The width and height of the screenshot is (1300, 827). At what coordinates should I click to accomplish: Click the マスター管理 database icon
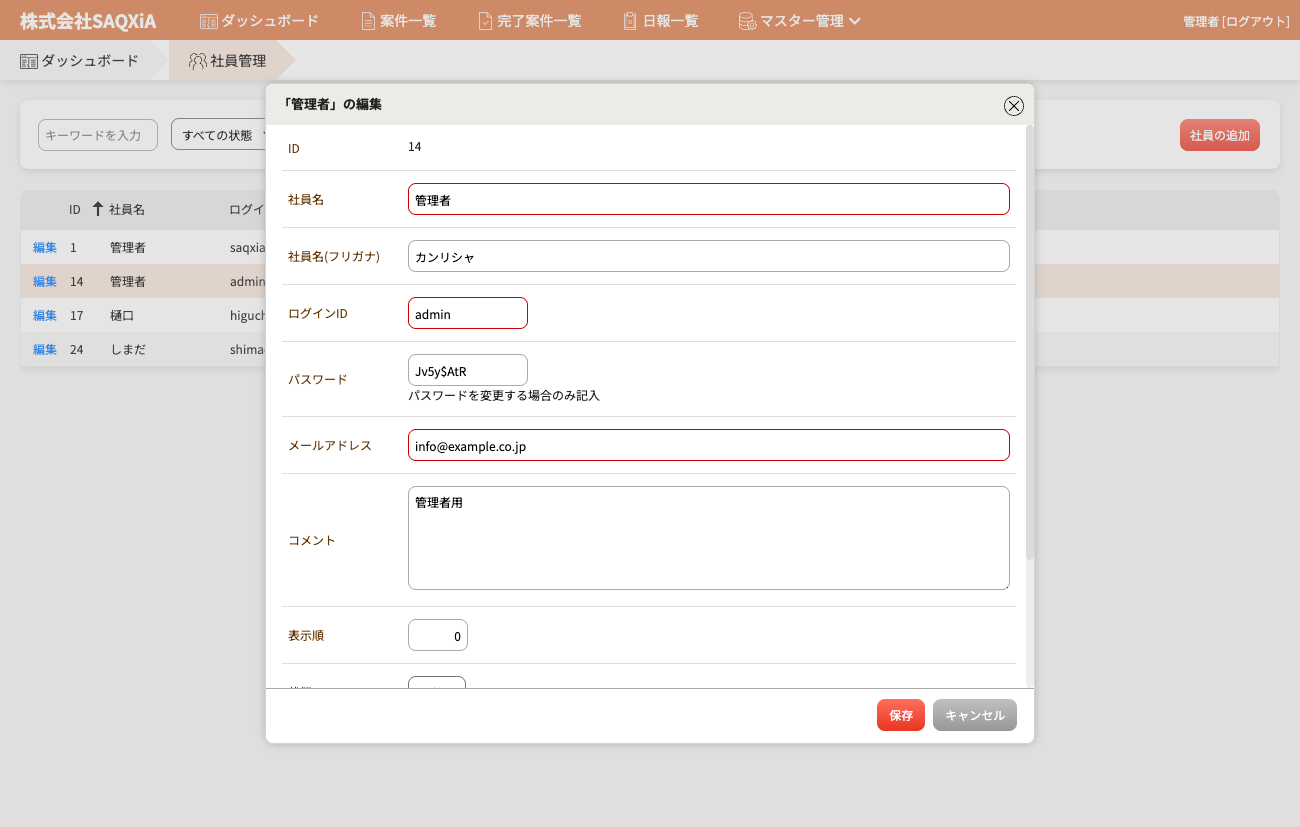click(x=747, y=21)
